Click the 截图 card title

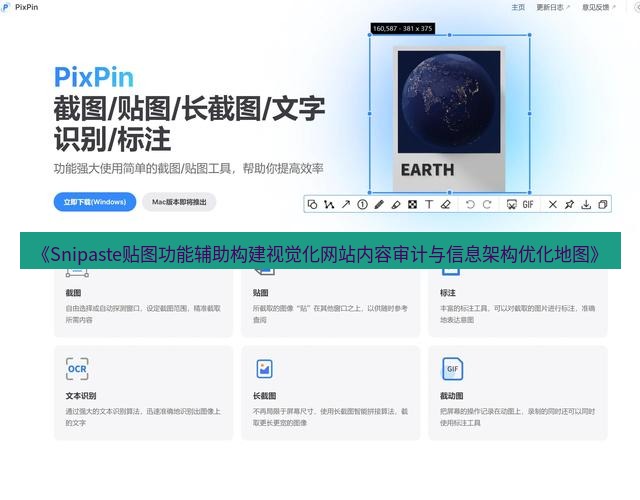point(73,293)
